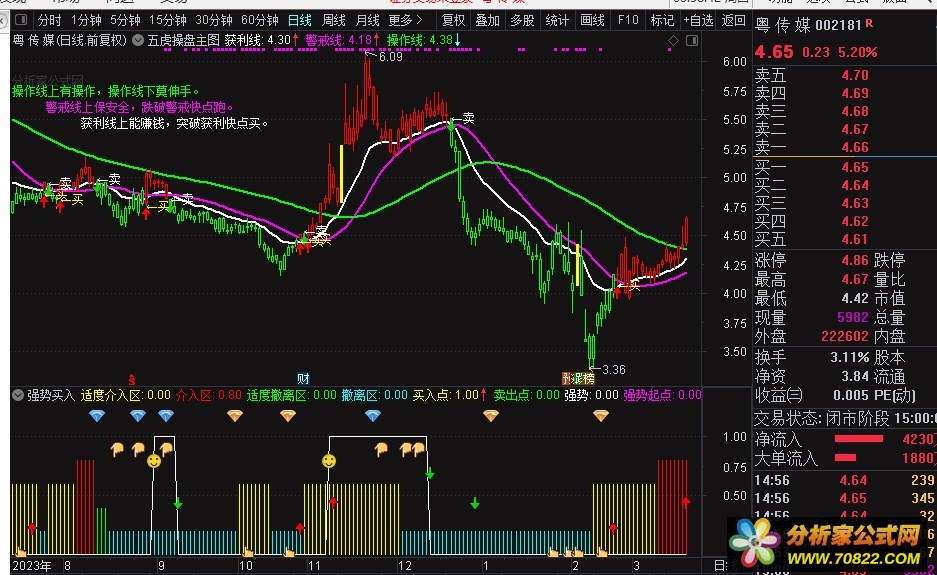Click the 外盘 222602 value
Viewport: 937px width, 575px height.
click(x=845, y=337)
